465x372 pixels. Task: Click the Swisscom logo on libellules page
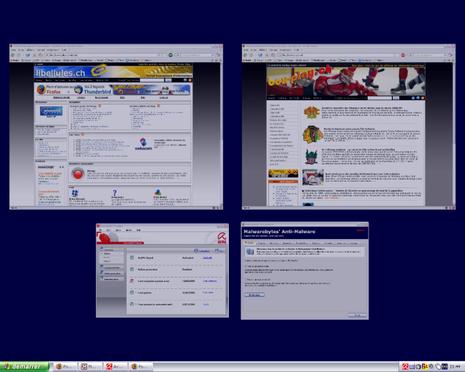pos(143,144)
